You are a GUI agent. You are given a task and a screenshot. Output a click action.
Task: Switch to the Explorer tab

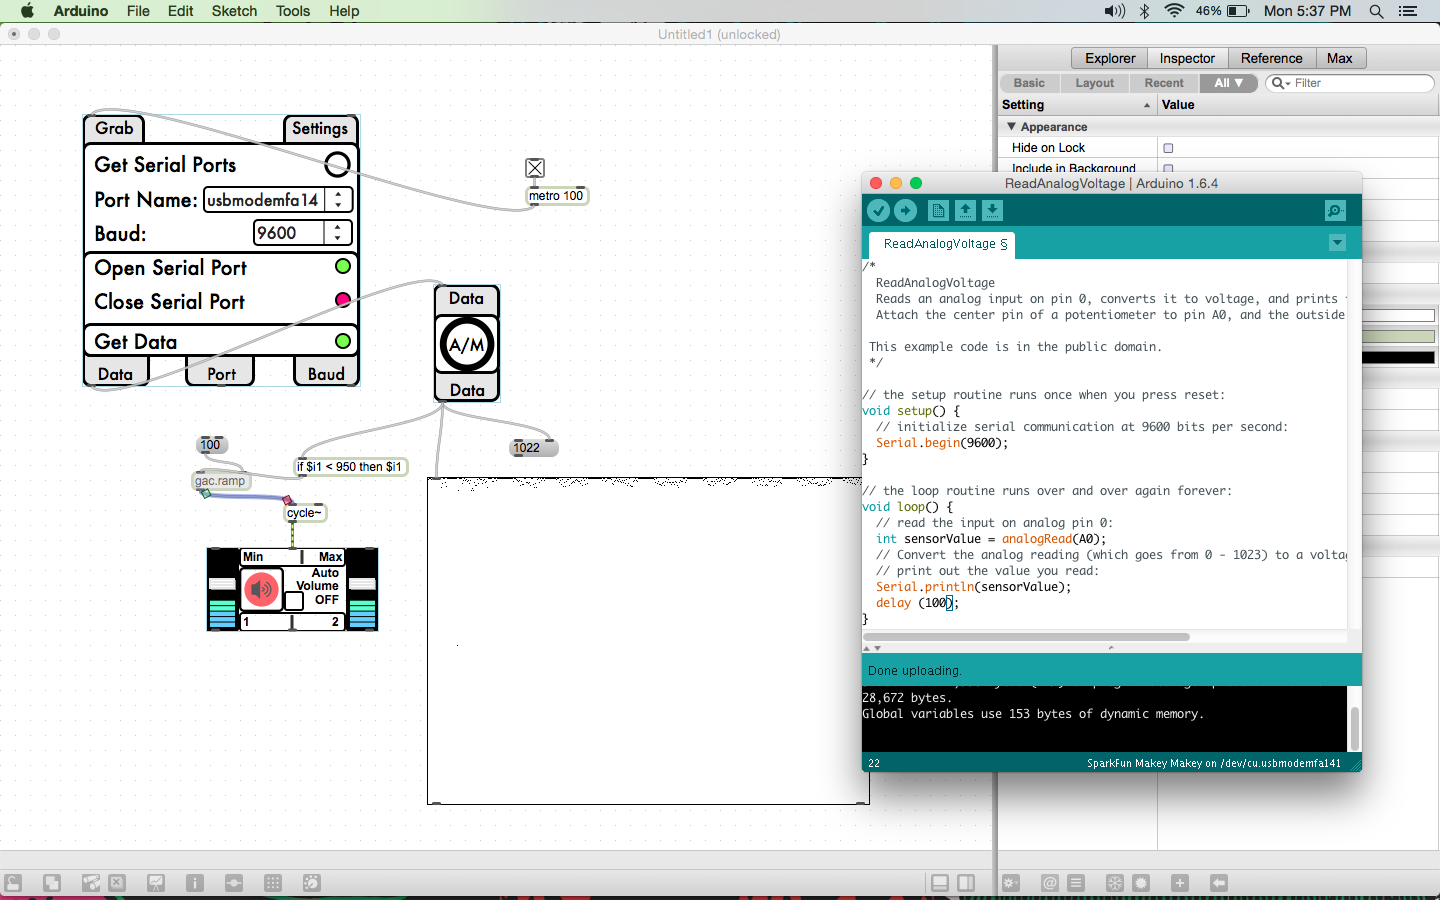tap(1110, 58)
